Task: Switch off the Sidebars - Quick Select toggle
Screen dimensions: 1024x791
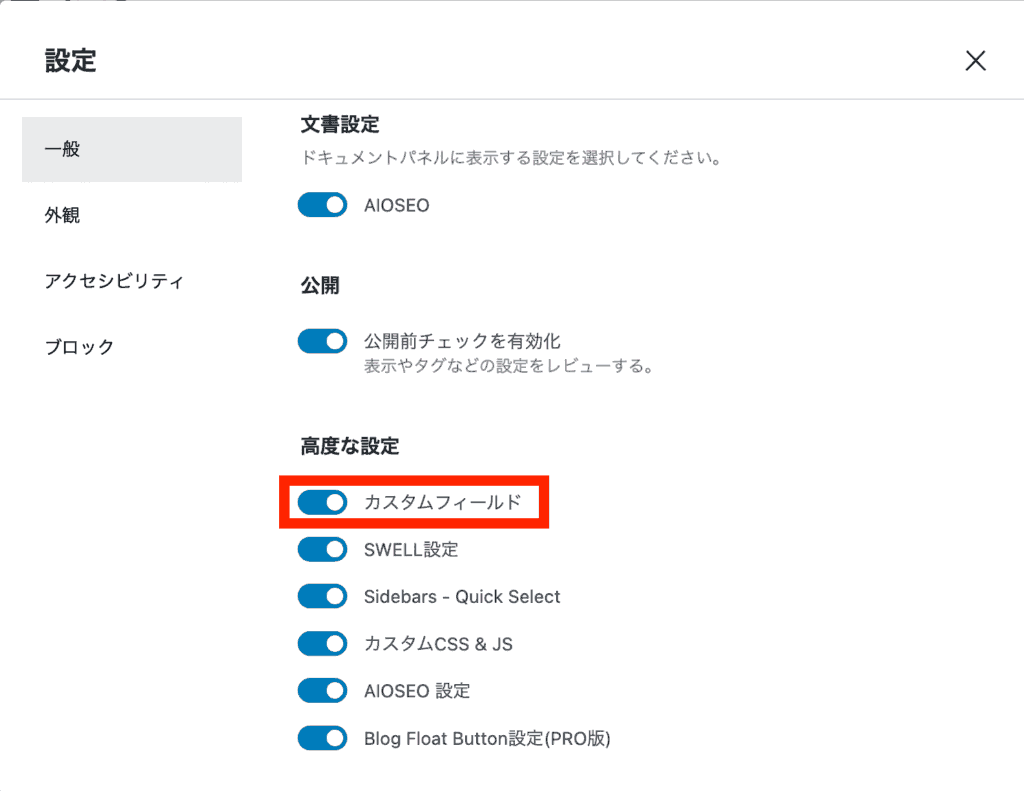Action: pyautogui.click(x=322, y=597)
